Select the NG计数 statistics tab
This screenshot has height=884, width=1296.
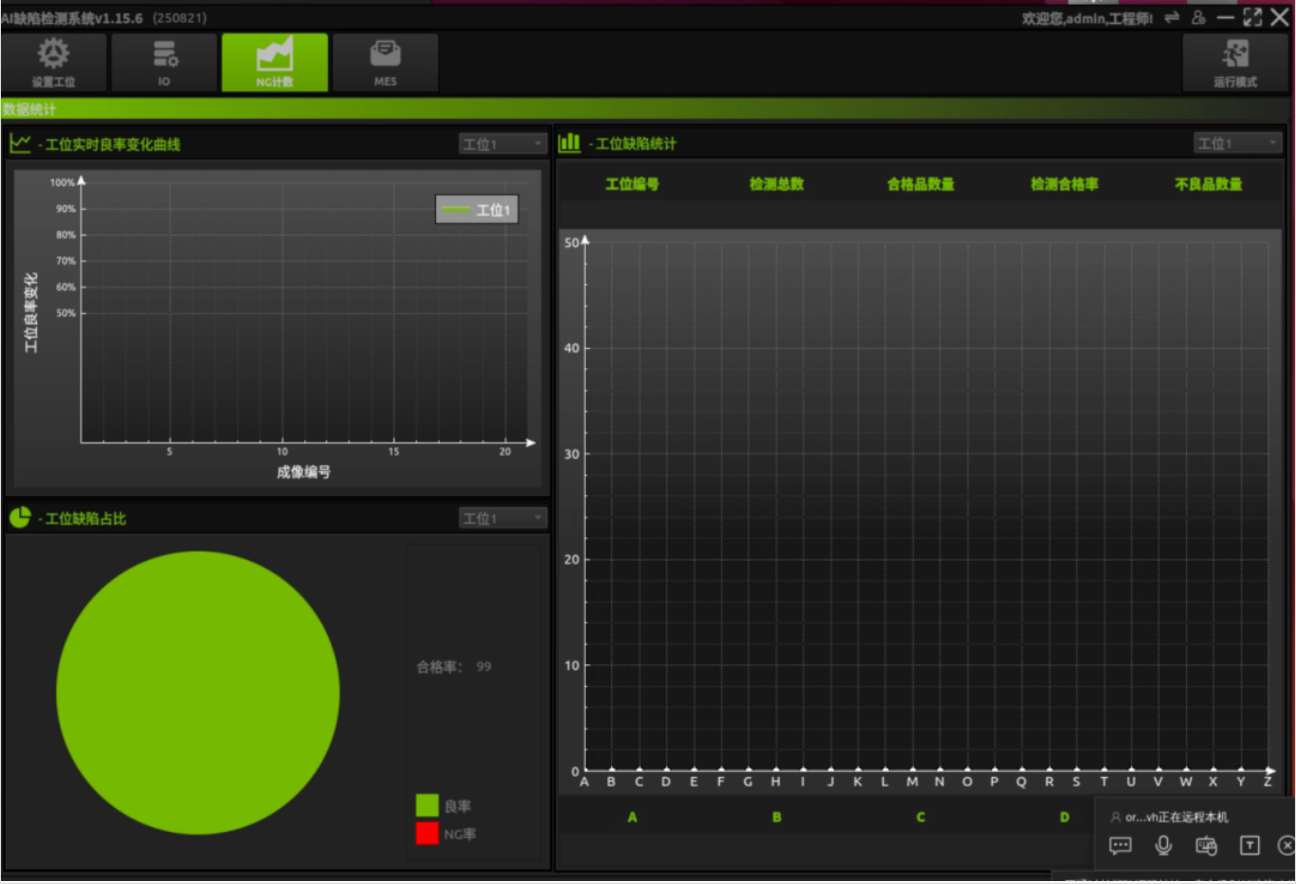pyautogui.click(x=275, y=63)
